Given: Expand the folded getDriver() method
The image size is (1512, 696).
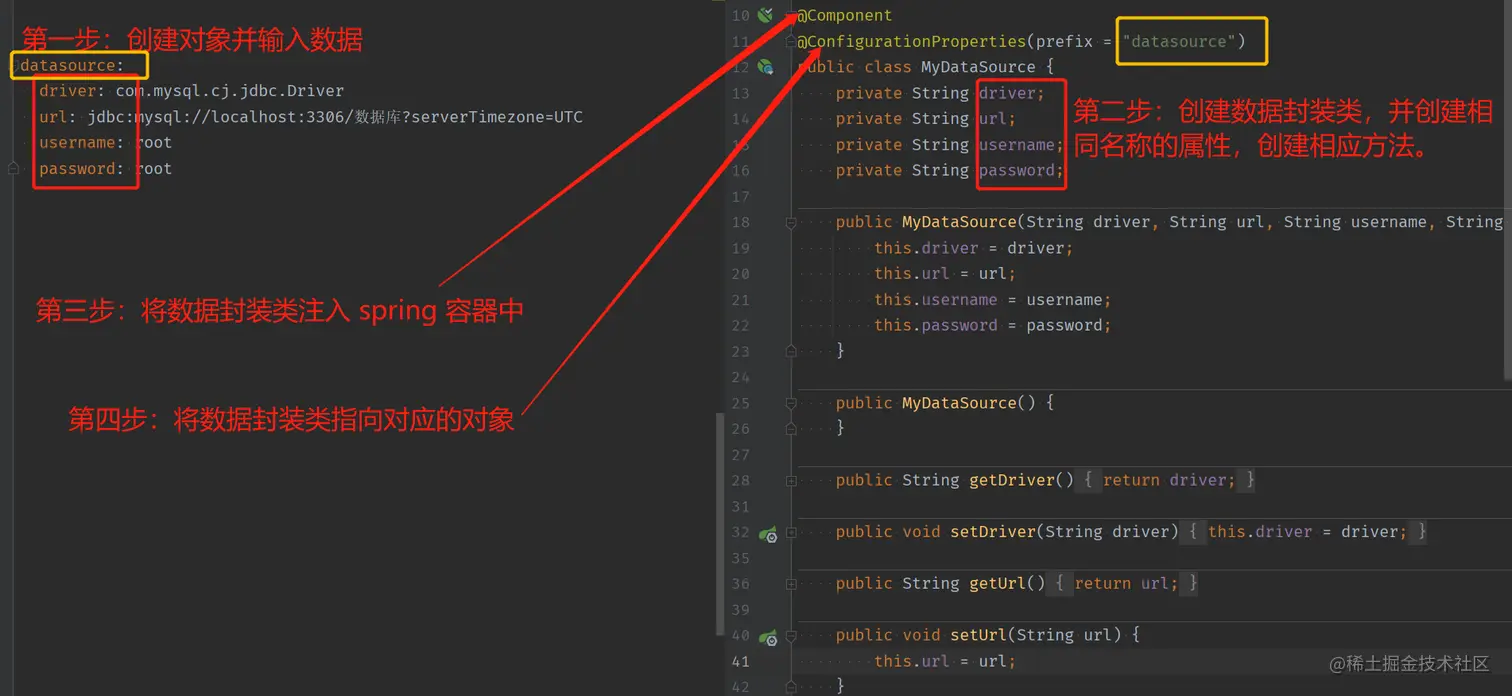Looking at the screenshot, I should 791,481.
